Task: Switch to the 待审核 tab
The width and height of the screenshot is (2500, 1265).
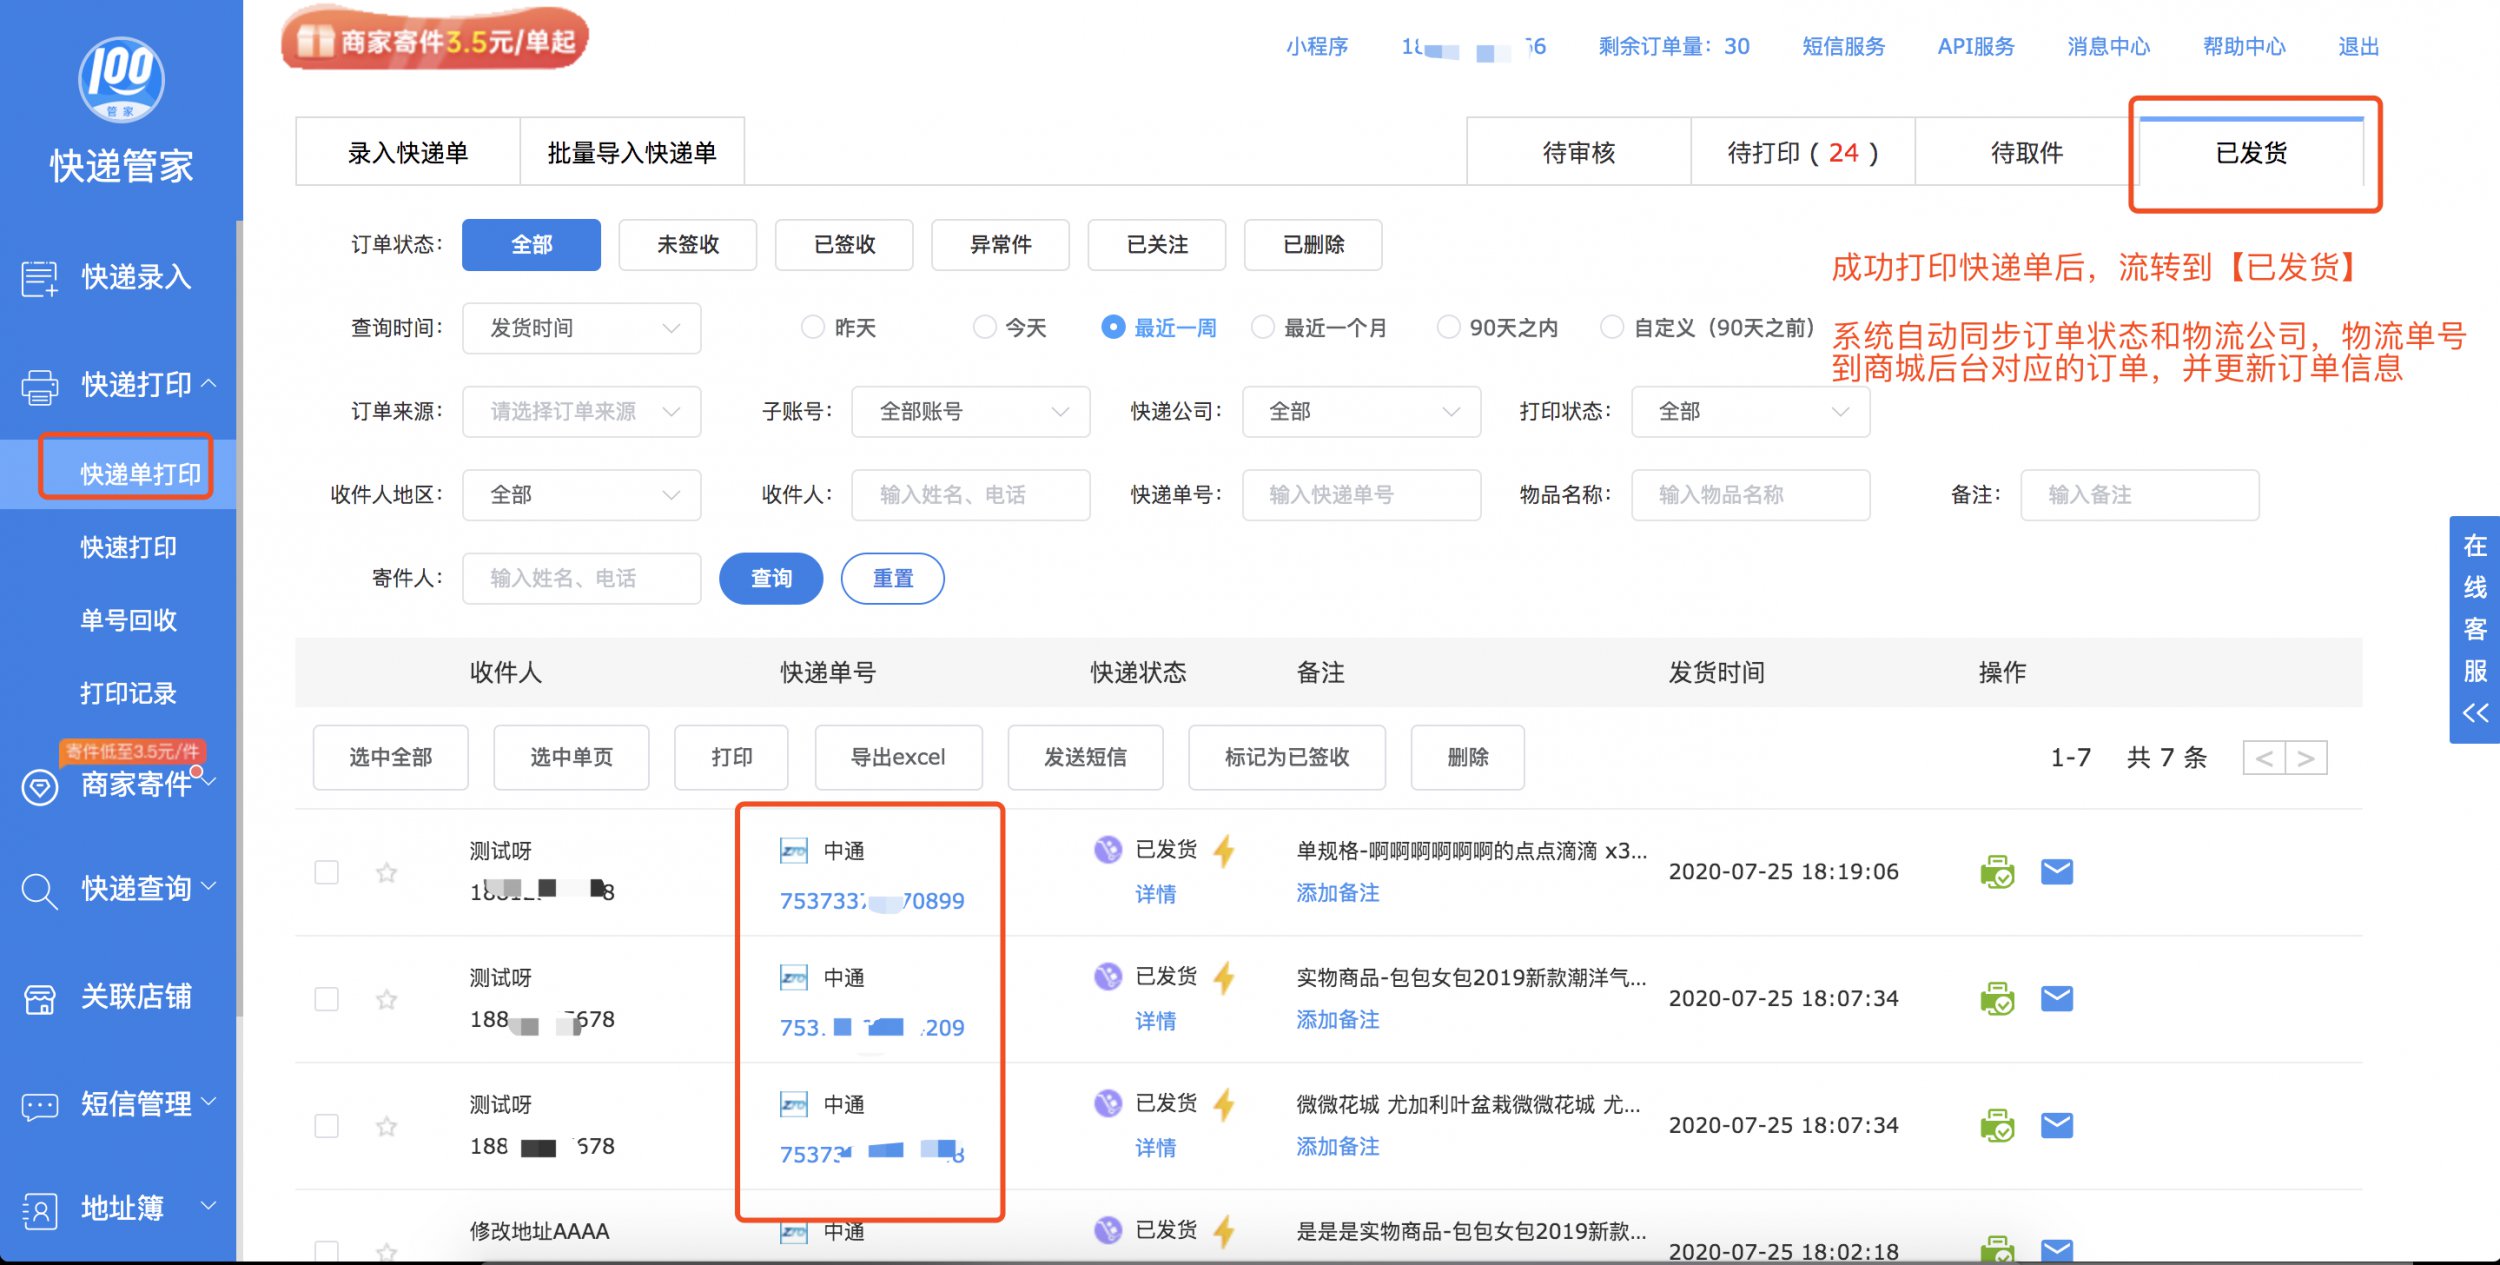Action: pyautogui.click(x=1579, y=152)
